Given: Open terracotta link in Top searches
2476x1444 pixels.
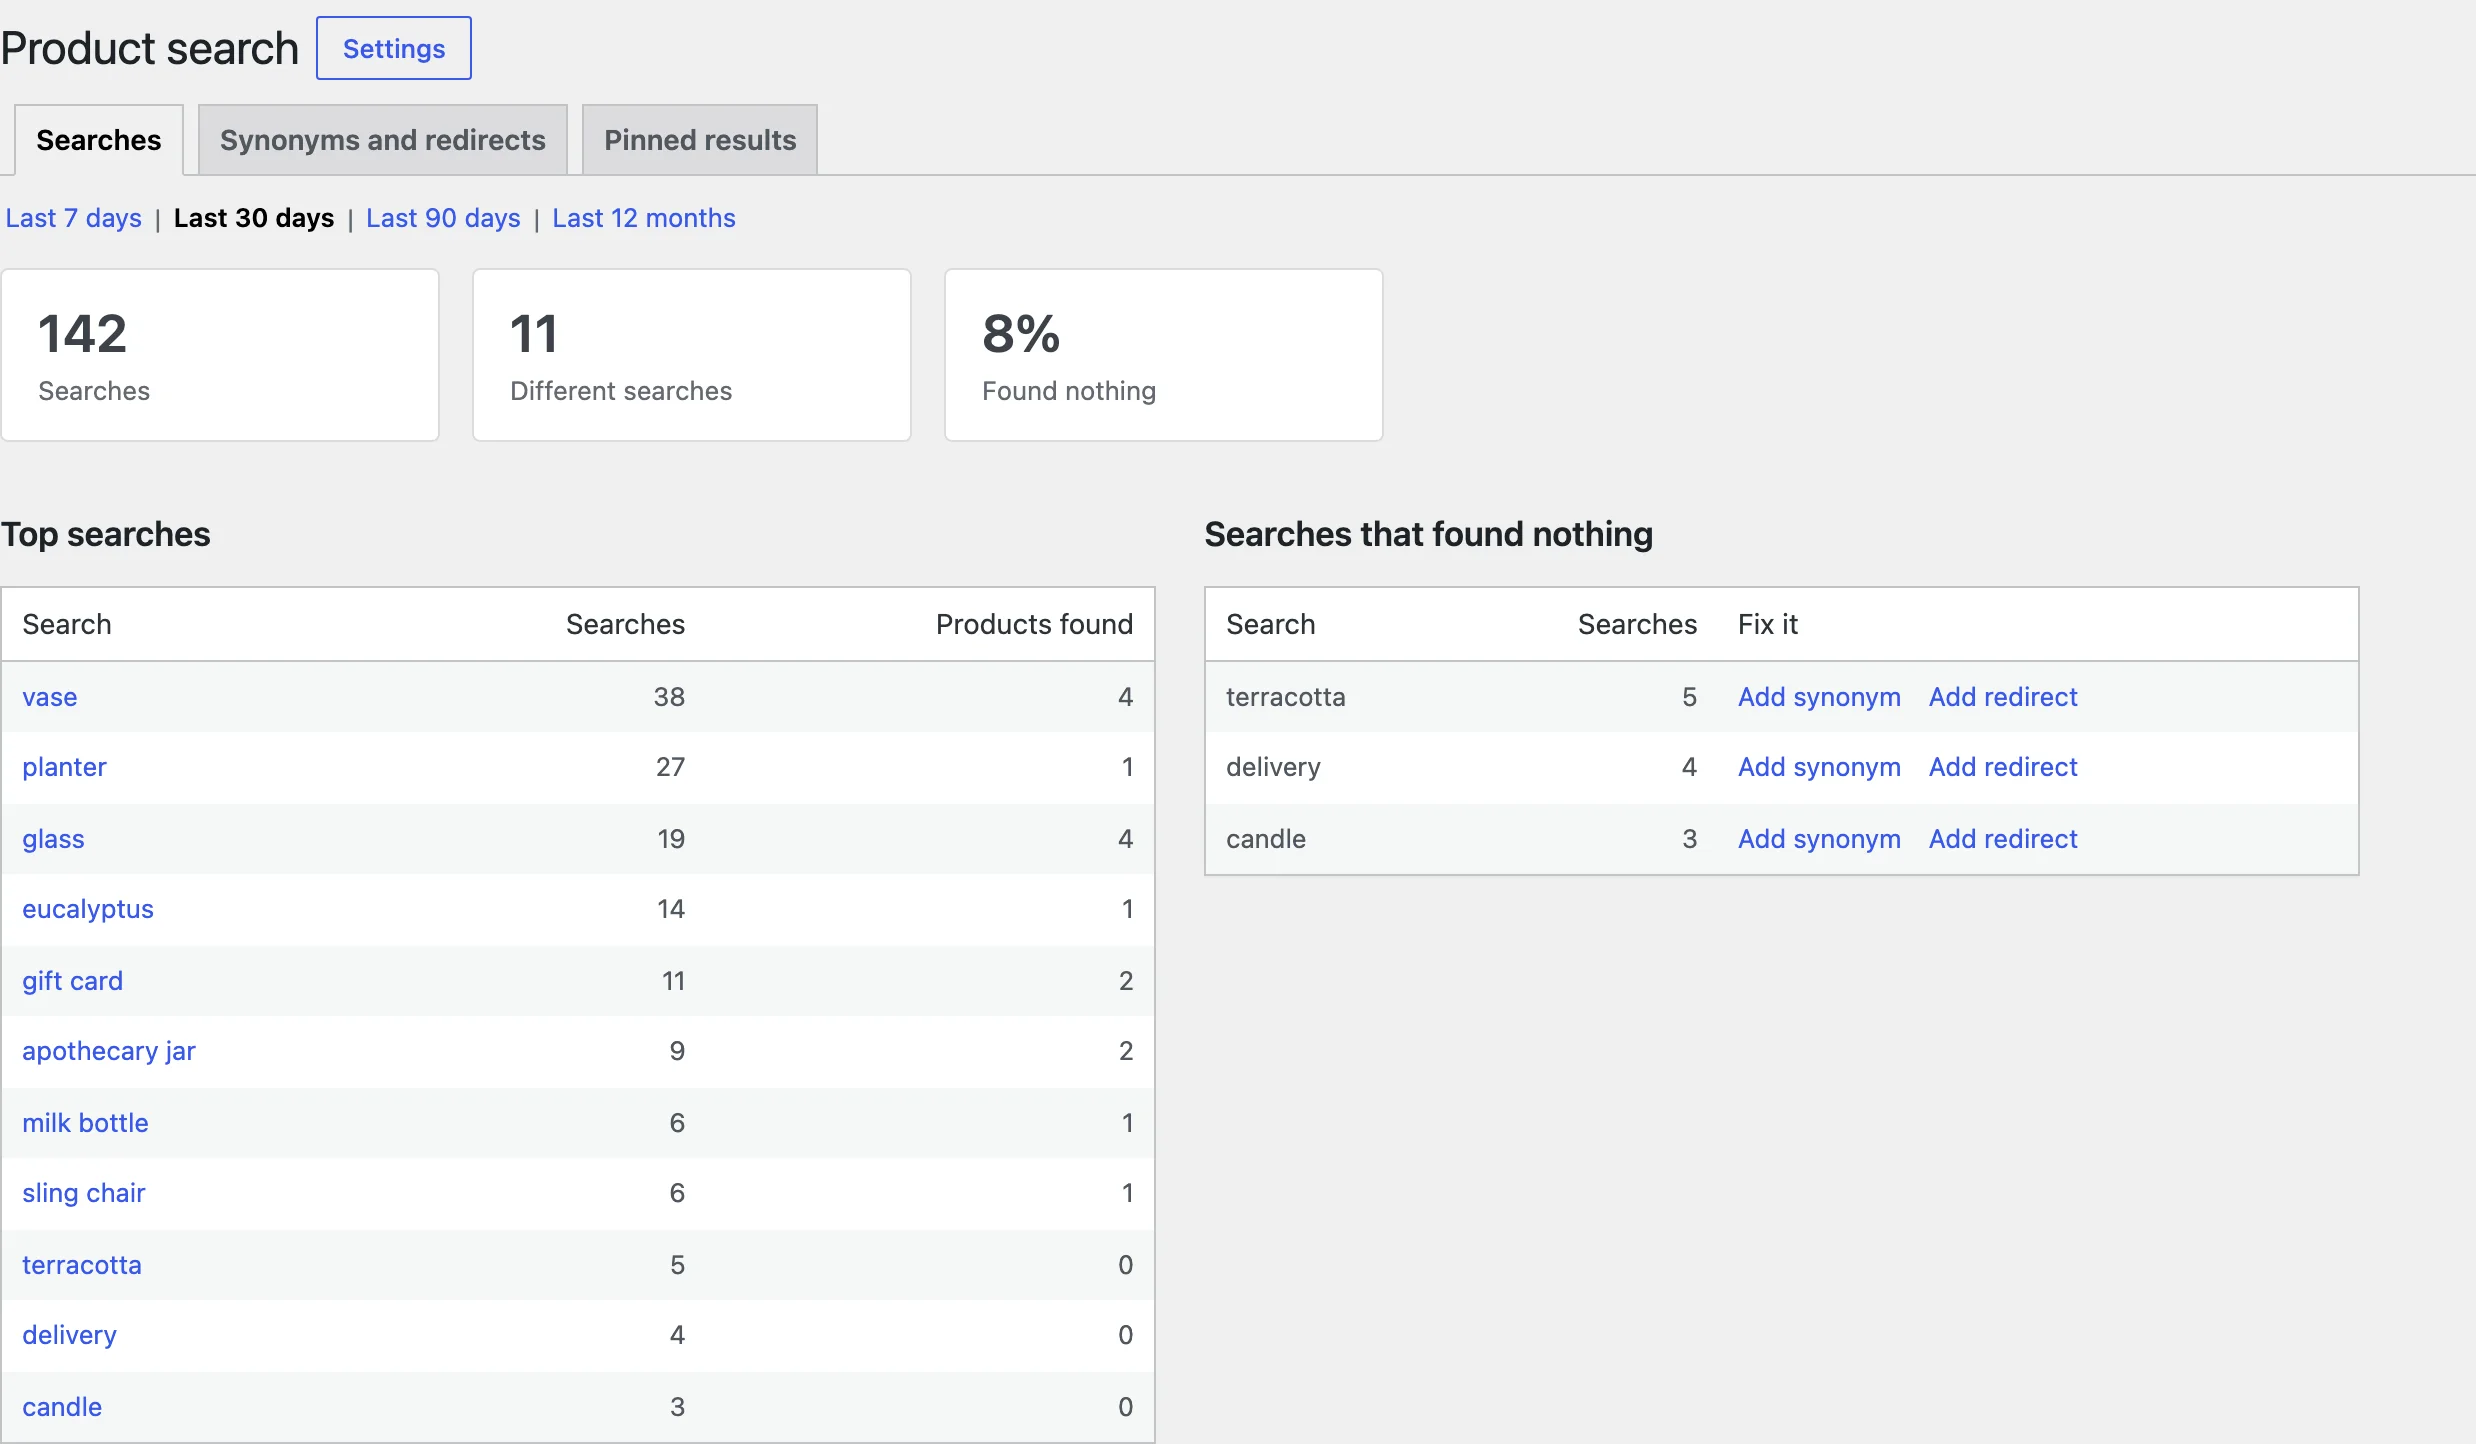Looking at the screenshot, I should [82, 1265].
